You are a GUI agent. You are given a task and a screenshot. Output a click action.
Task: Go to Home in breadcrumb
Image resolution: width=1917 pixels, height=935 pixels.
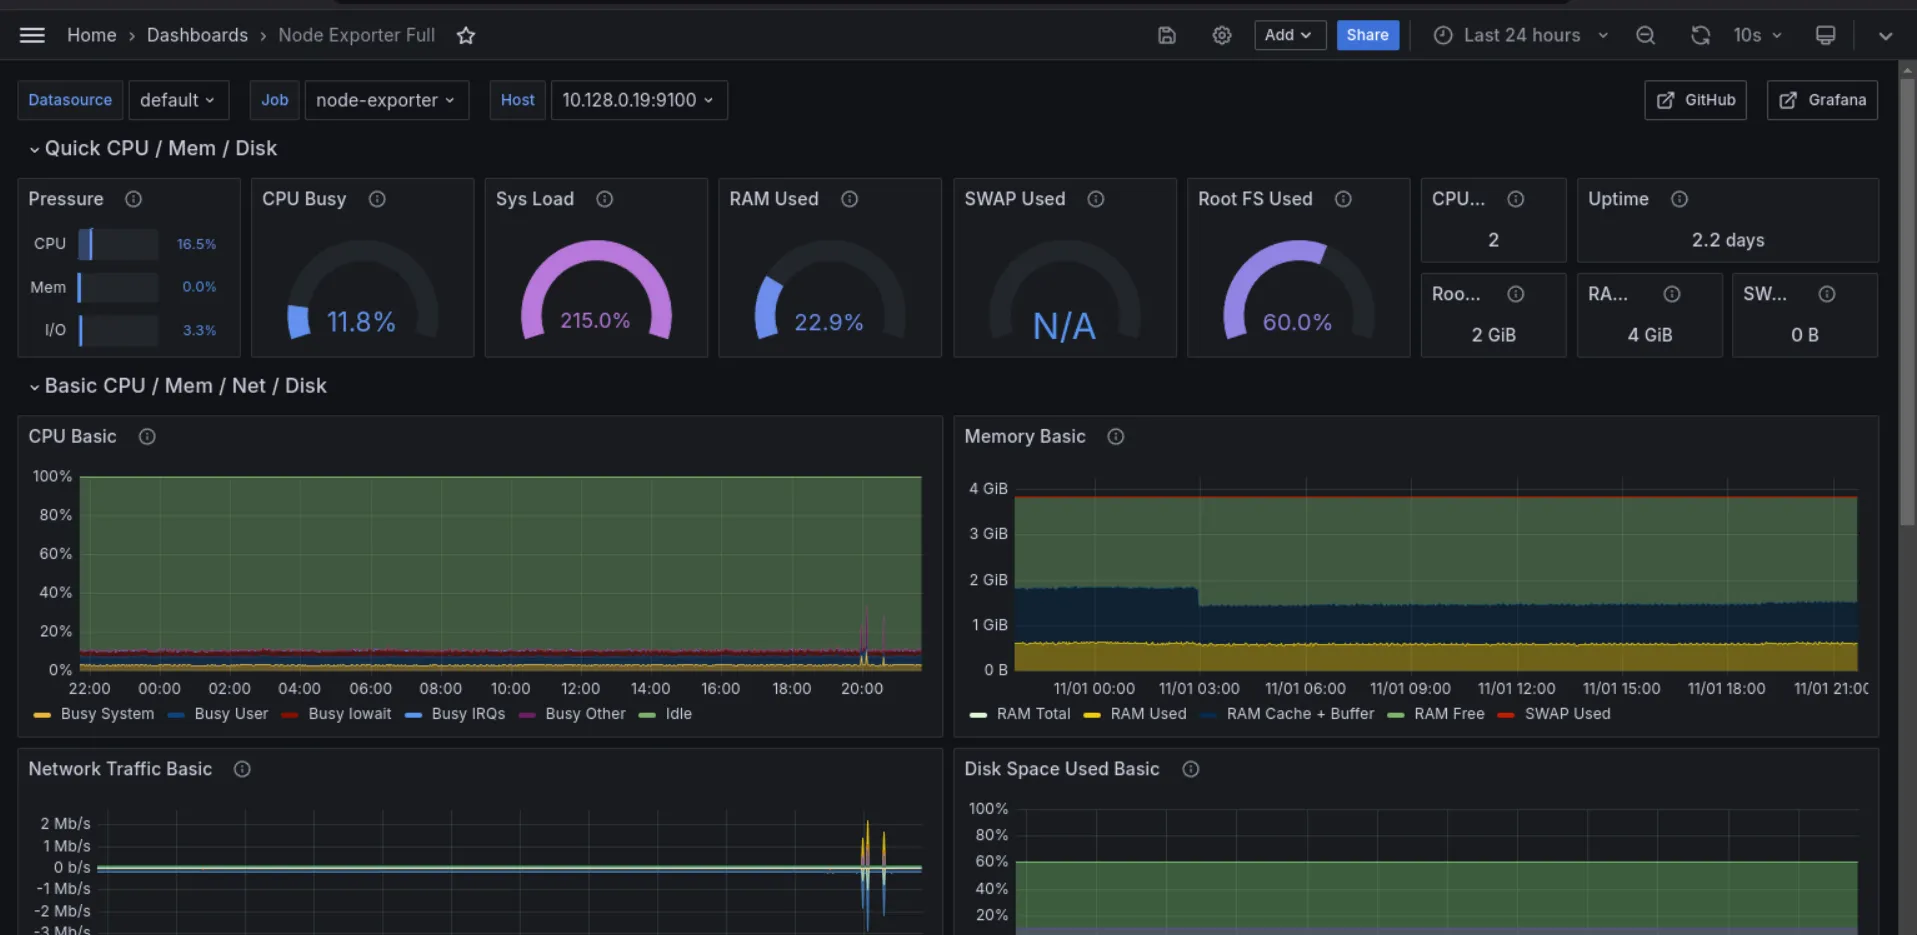pyautogui.click(x=91, y=35)
